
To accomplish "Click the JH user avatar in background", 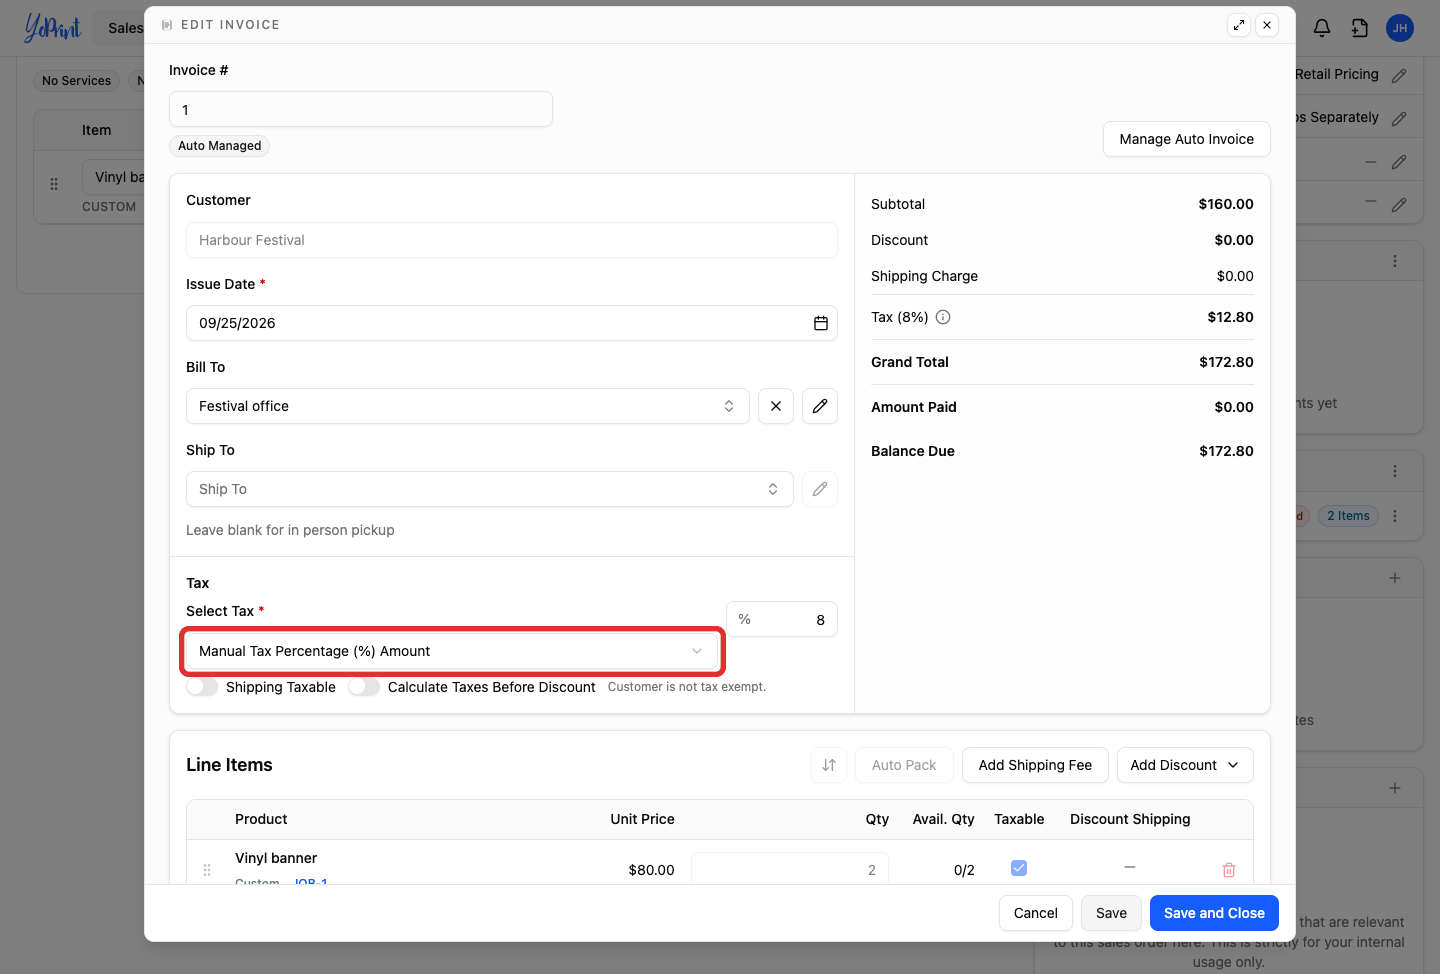I will pos(1400,28).
